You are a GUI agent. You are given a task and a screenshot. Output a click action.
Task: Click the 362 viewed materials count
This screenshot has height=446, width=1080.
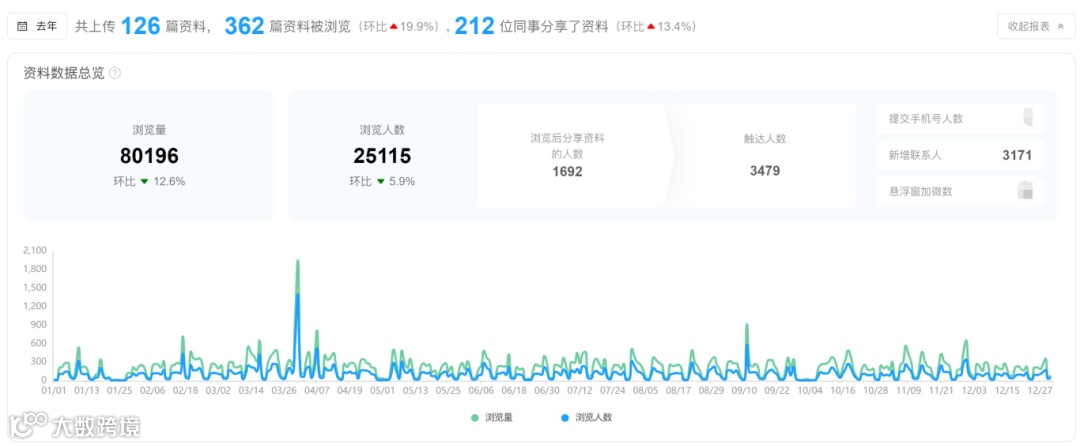[244, 26]
